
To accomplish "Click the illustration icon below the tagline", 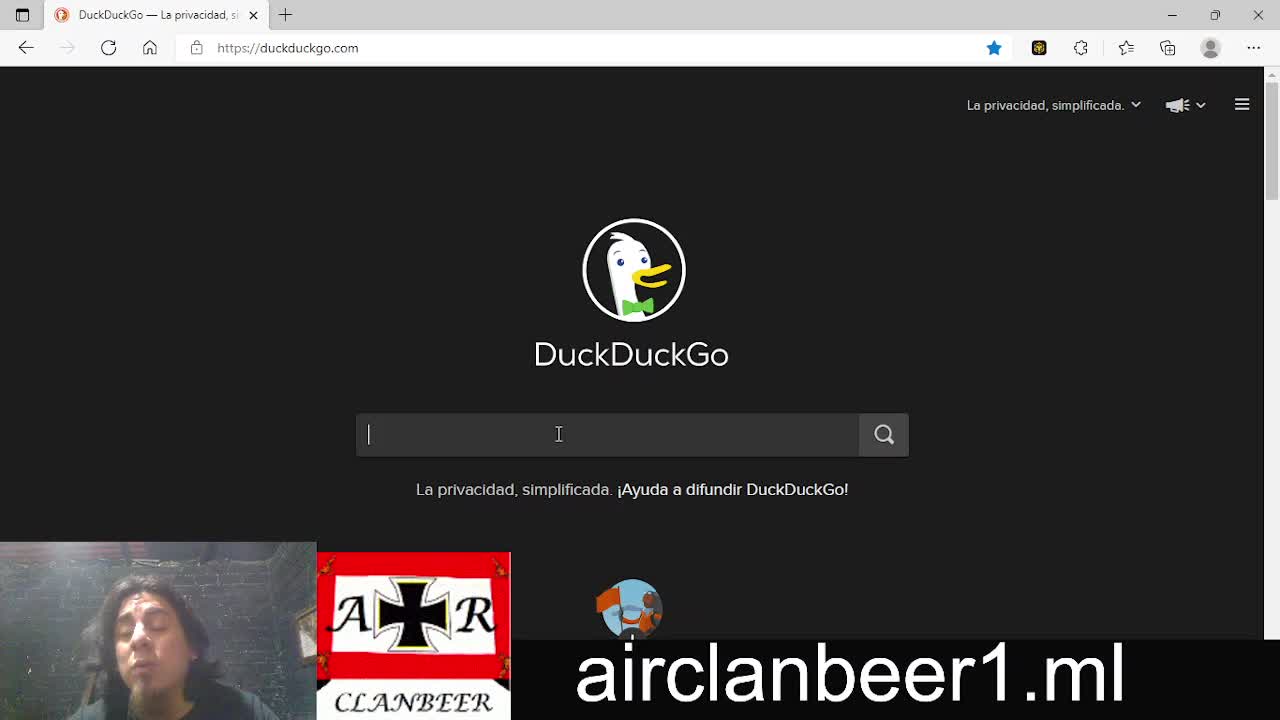I will pos(630,608).
